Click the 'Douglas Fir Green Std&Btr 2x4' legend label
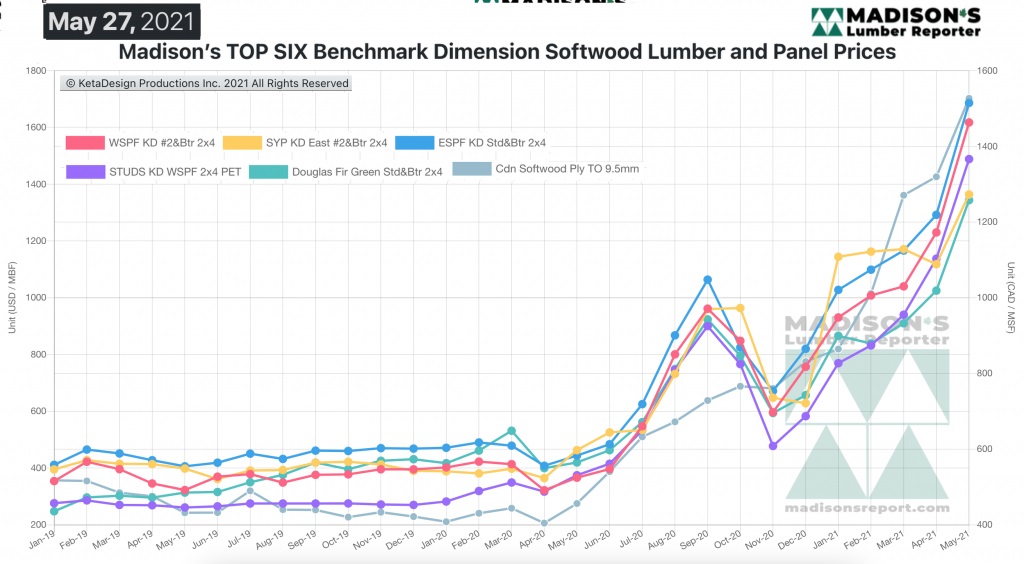 coord(367,172)
